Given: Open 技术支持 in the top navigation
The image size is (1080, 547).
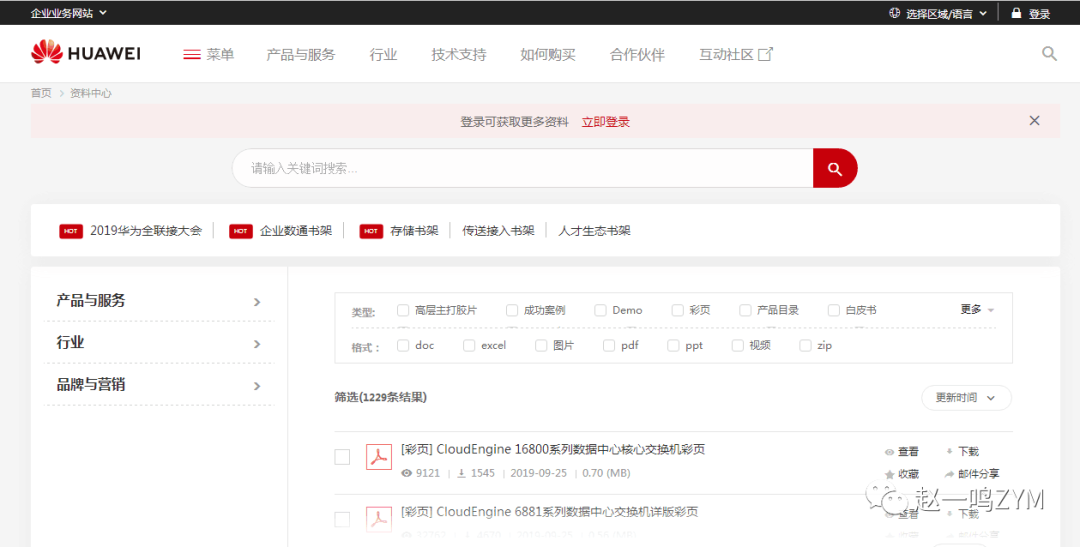Looking at the screenshot, I should [459, 54].
